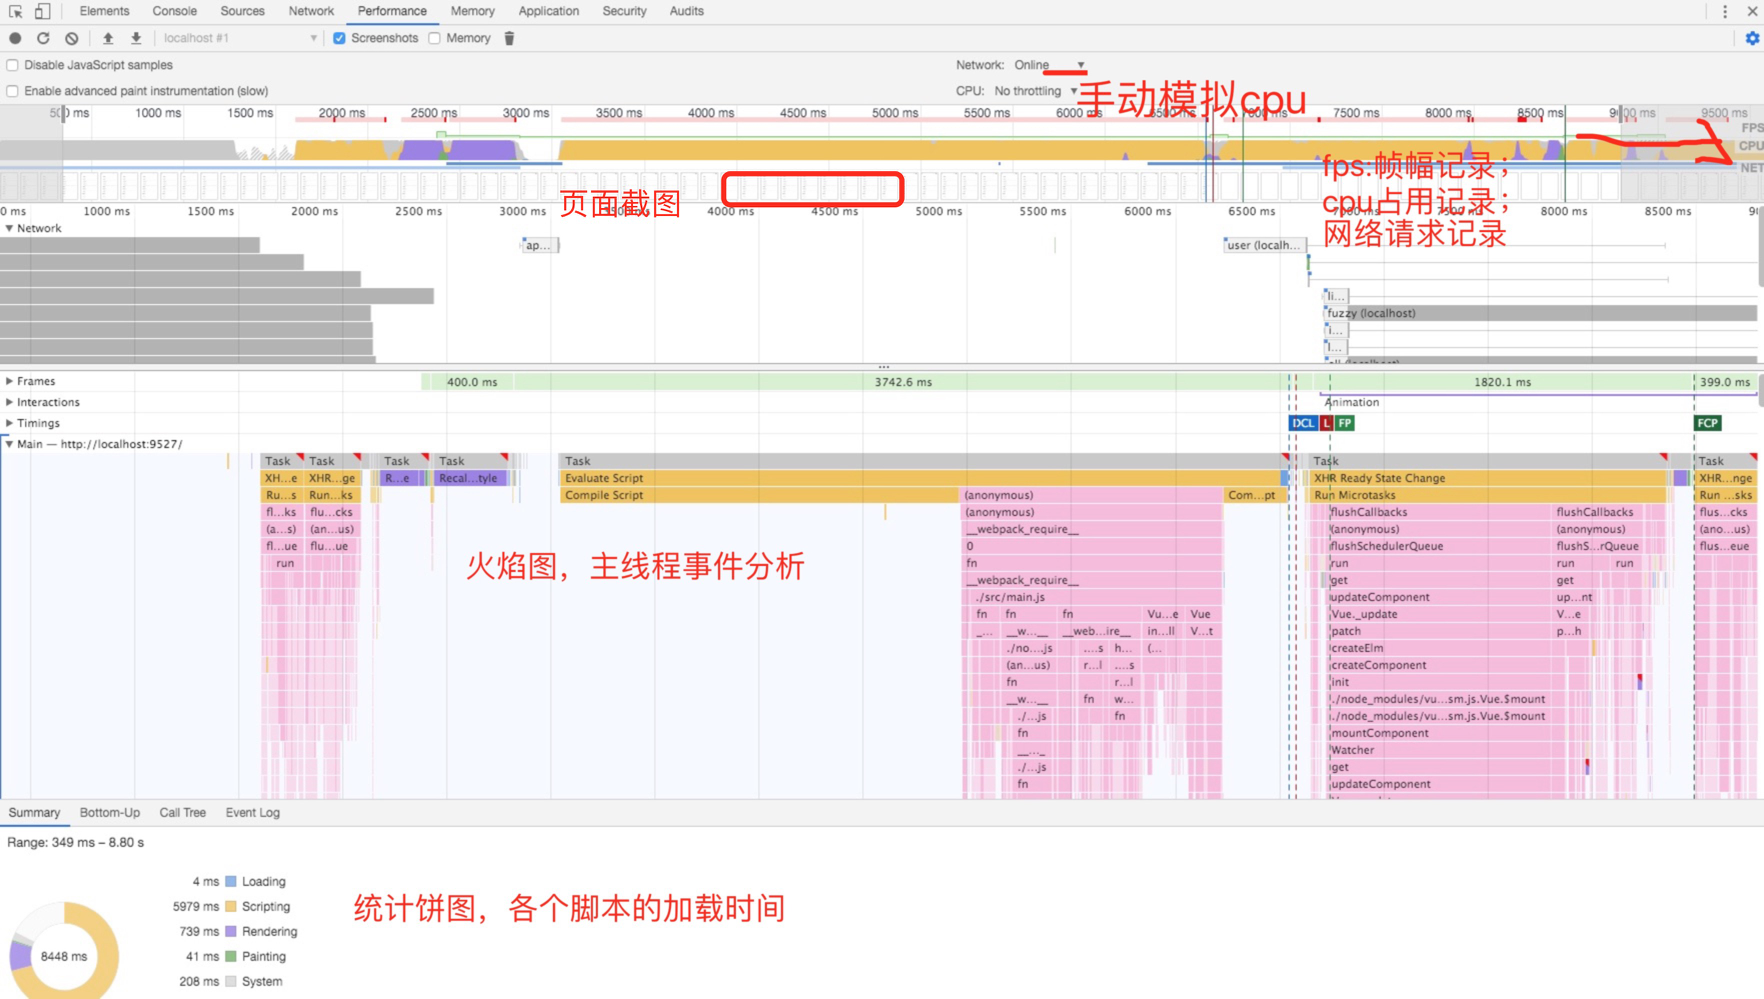1764x999 pixels.
Task: Open the CPU throttling dropdown
Action: [x=1036, y=91]
